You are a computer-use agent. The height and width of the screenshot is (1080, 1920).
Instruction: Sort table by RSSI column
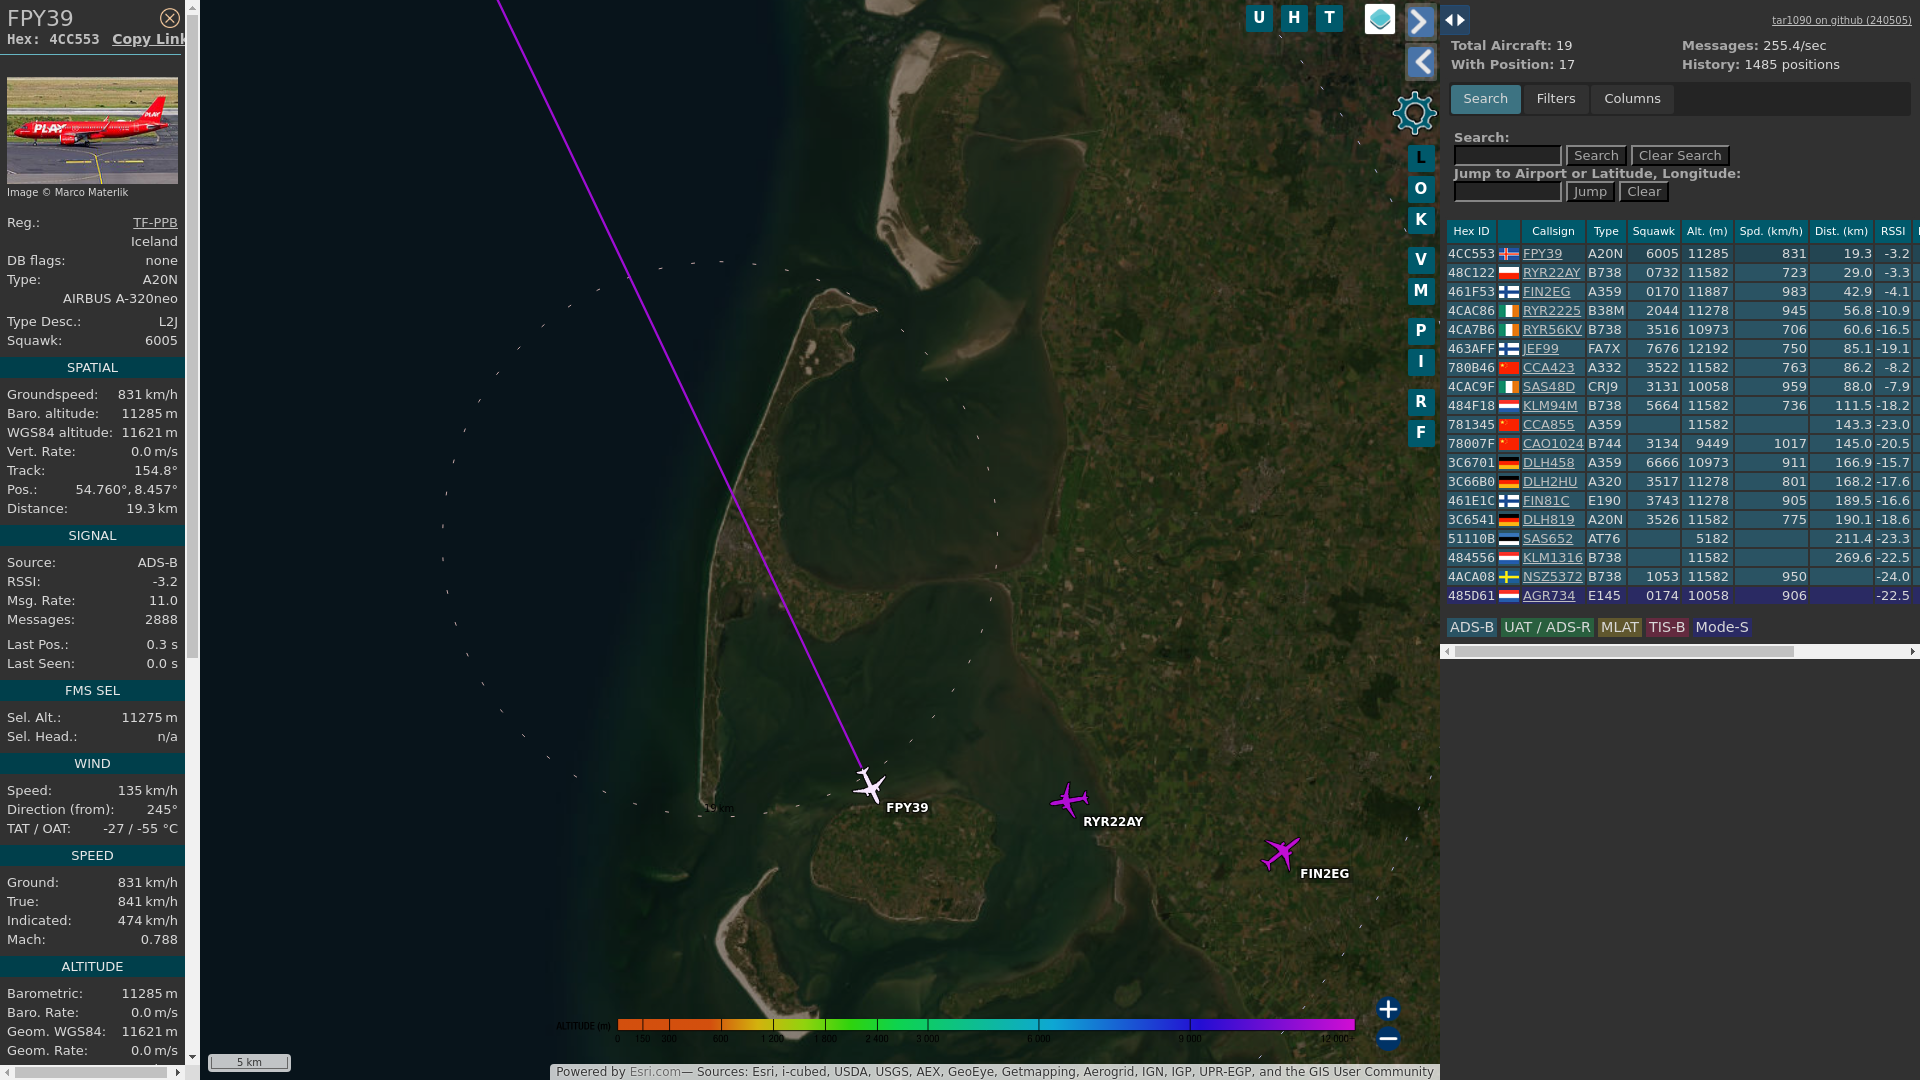1893,231
